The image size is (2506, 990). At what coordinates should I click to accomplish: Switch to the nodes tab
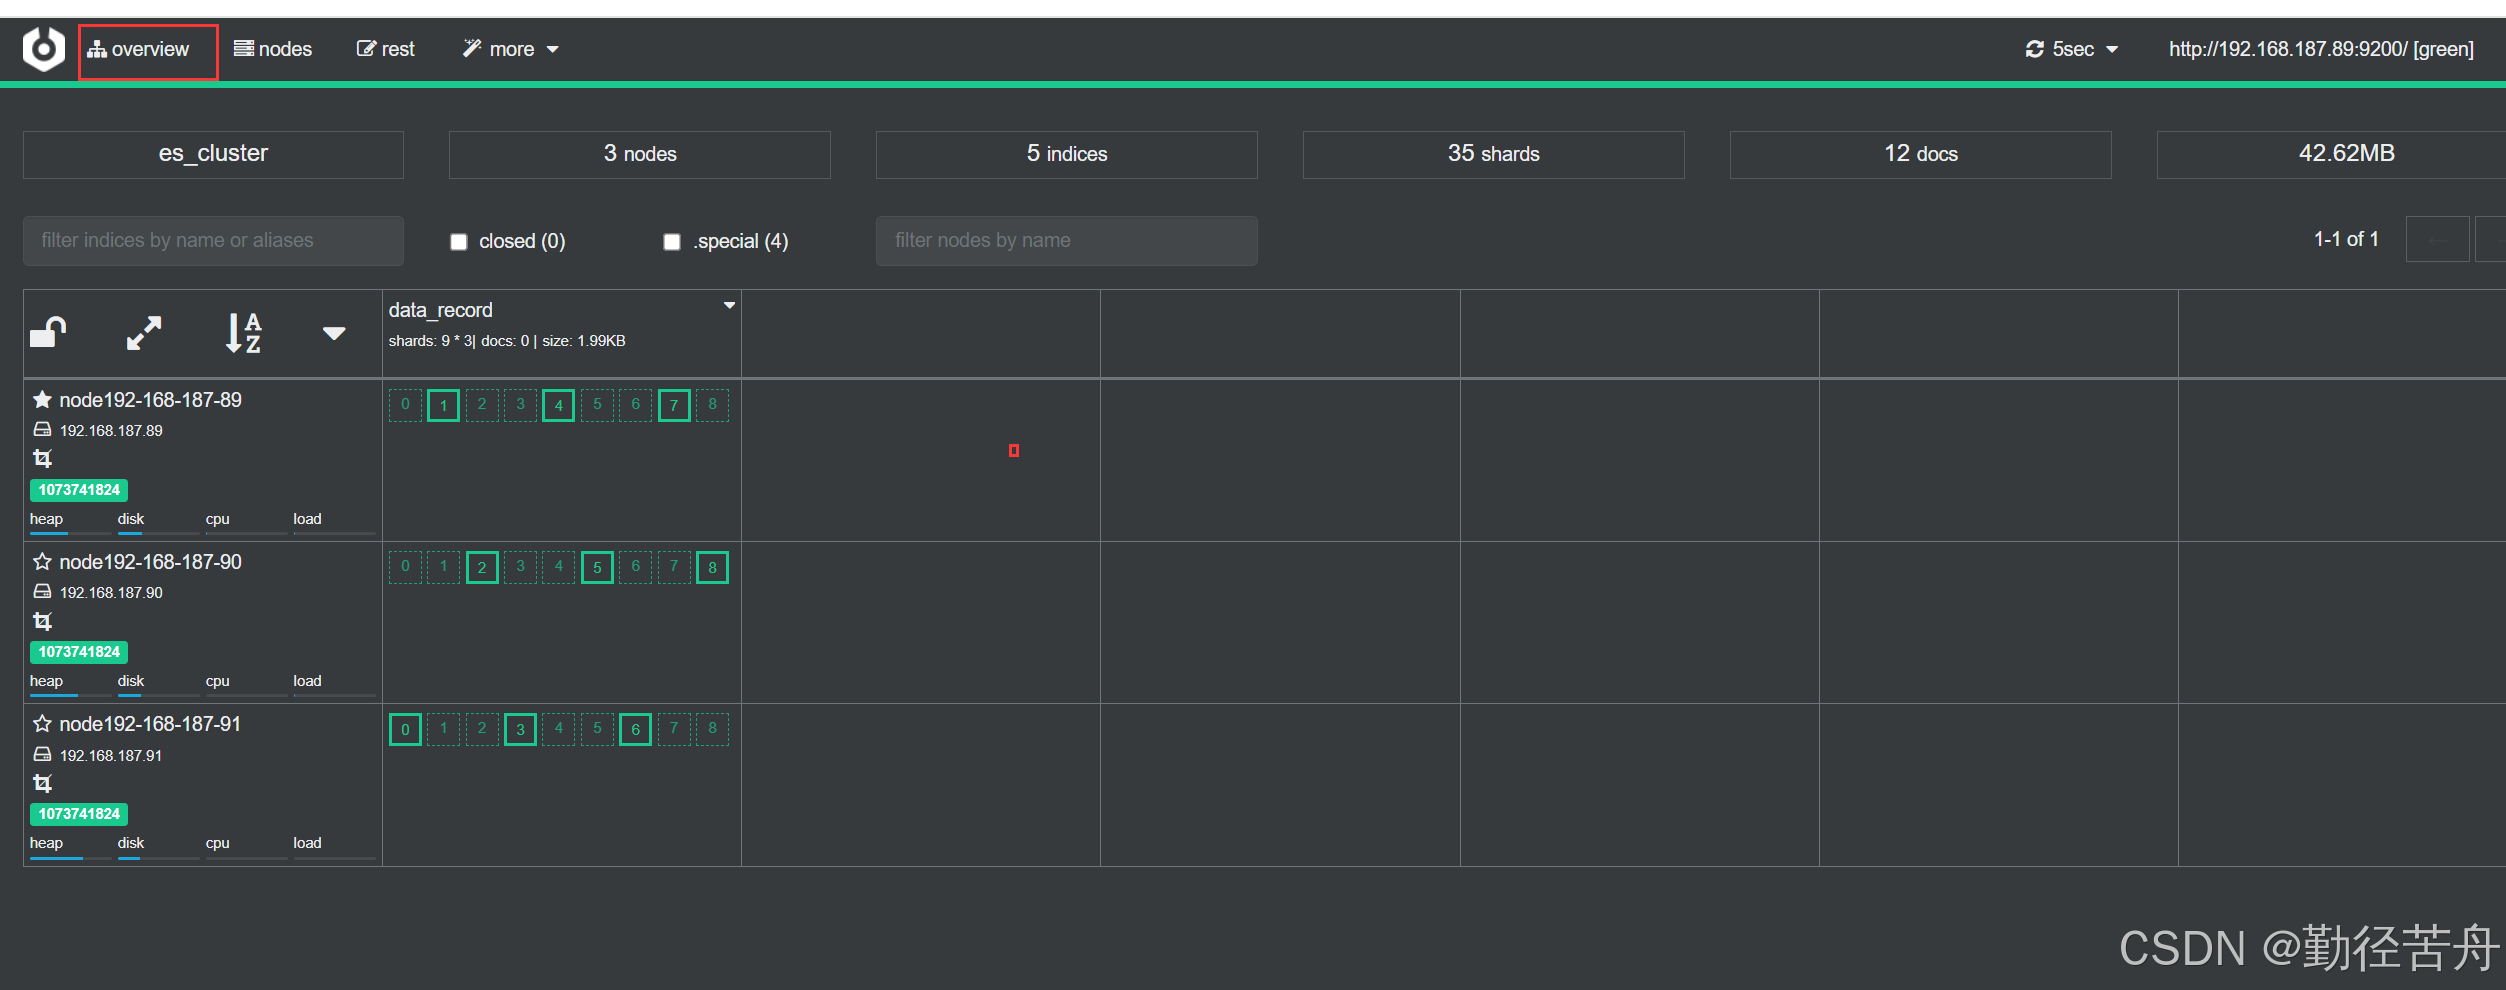coord(273,49)
